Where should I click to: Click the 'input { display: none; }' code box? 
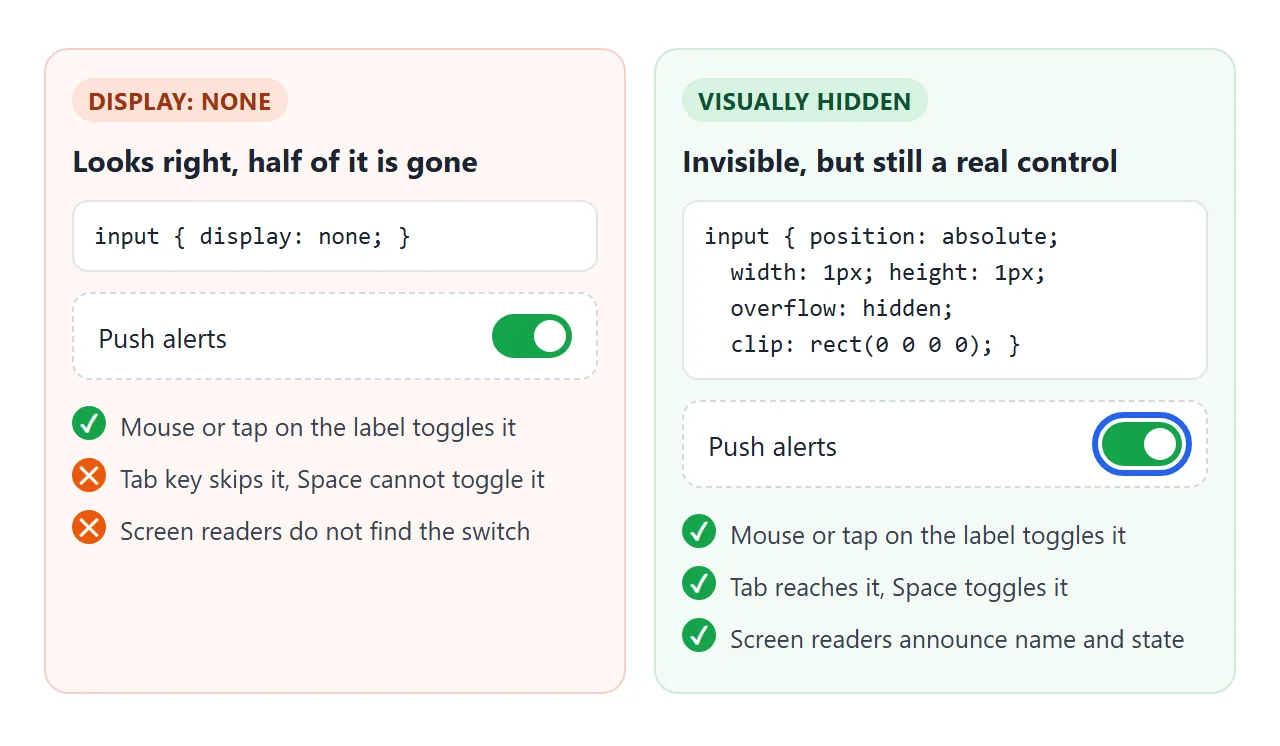point(335,236)
